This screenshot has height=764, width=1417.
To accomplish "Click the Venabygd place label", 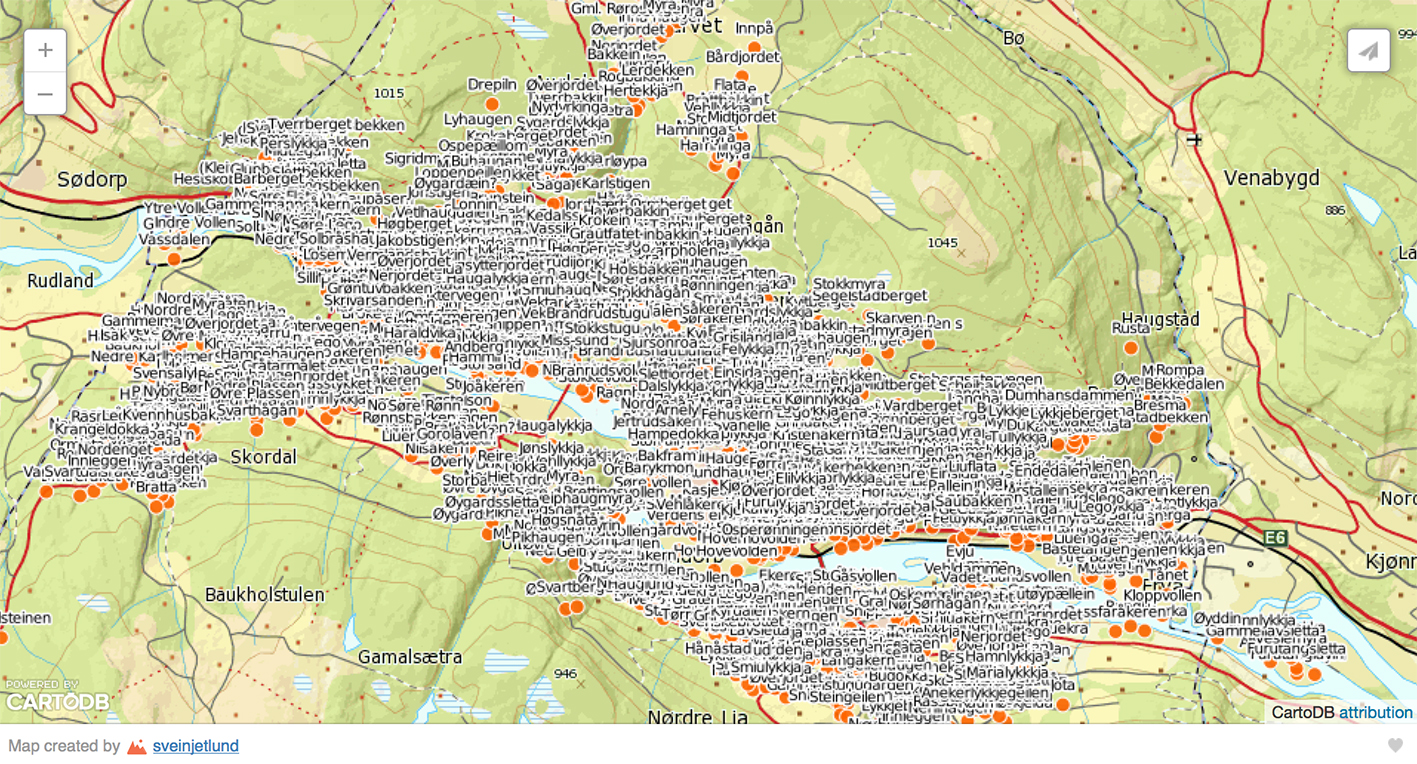I will tap(1271, 178).
